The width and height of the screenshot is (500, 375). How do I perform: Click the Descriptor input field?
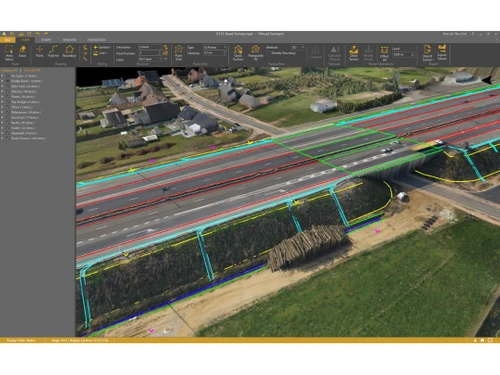click(150, 47)
